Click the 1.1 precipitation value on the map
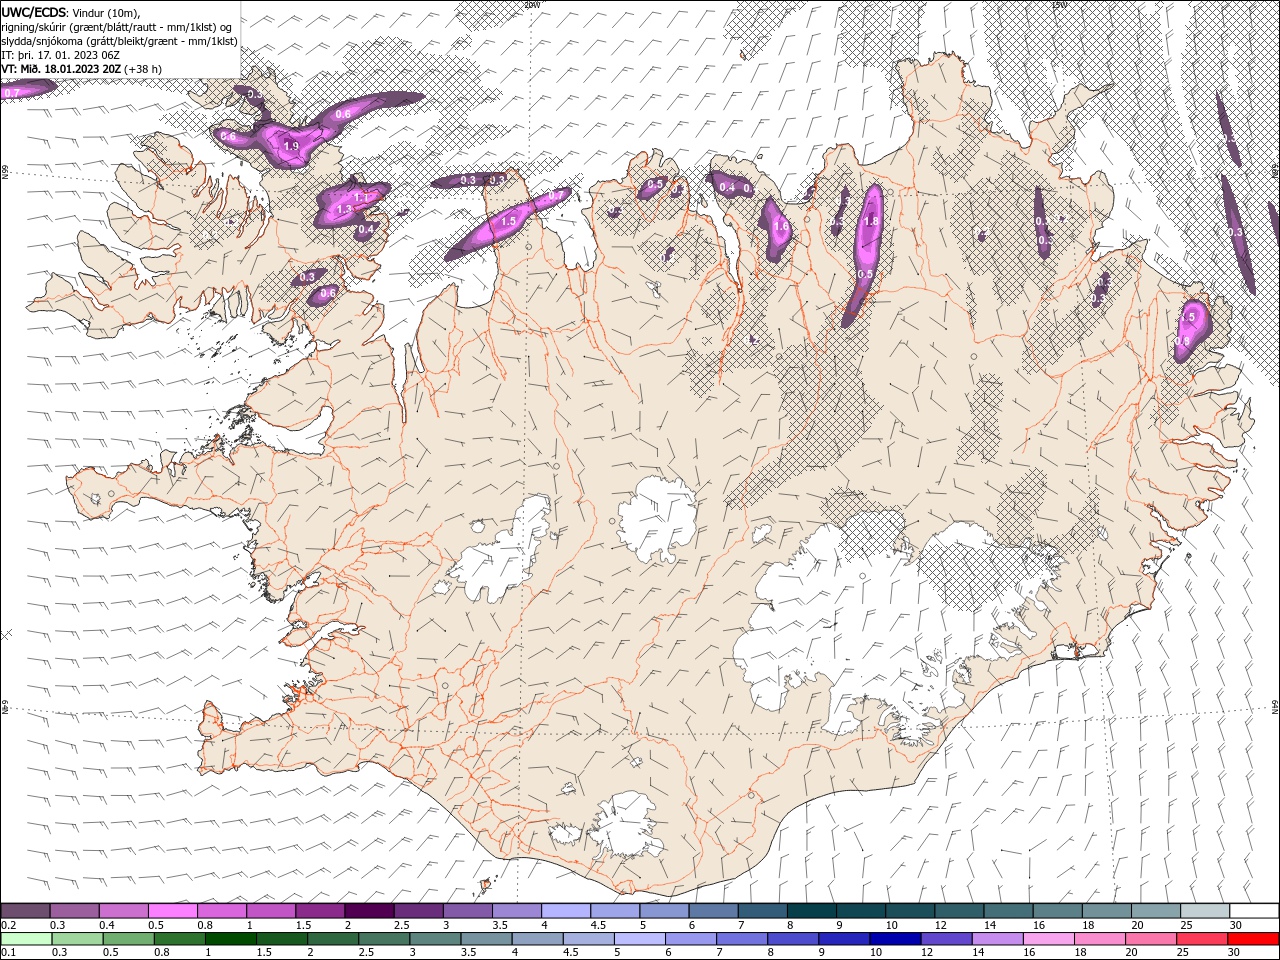The width and height of the screenshot is (1280, 960). pyautogui.click(x=361, y=197)
